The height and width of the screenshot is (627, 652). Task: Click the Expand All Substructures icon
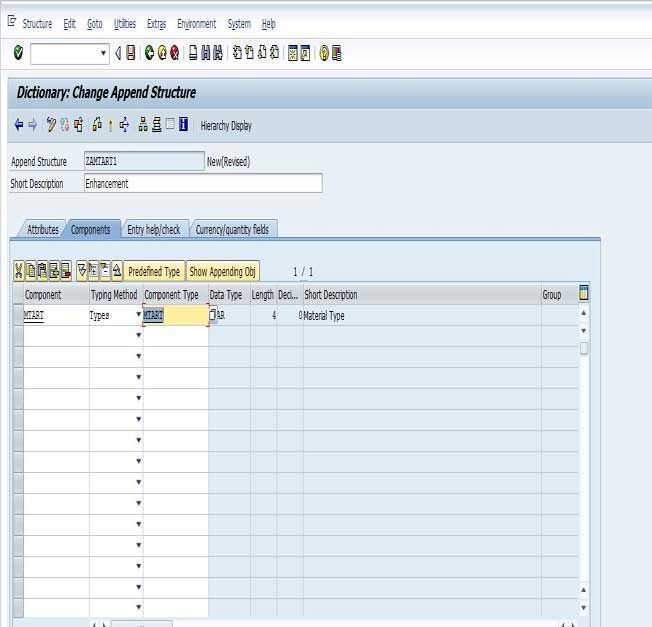[x=82, y=271]
